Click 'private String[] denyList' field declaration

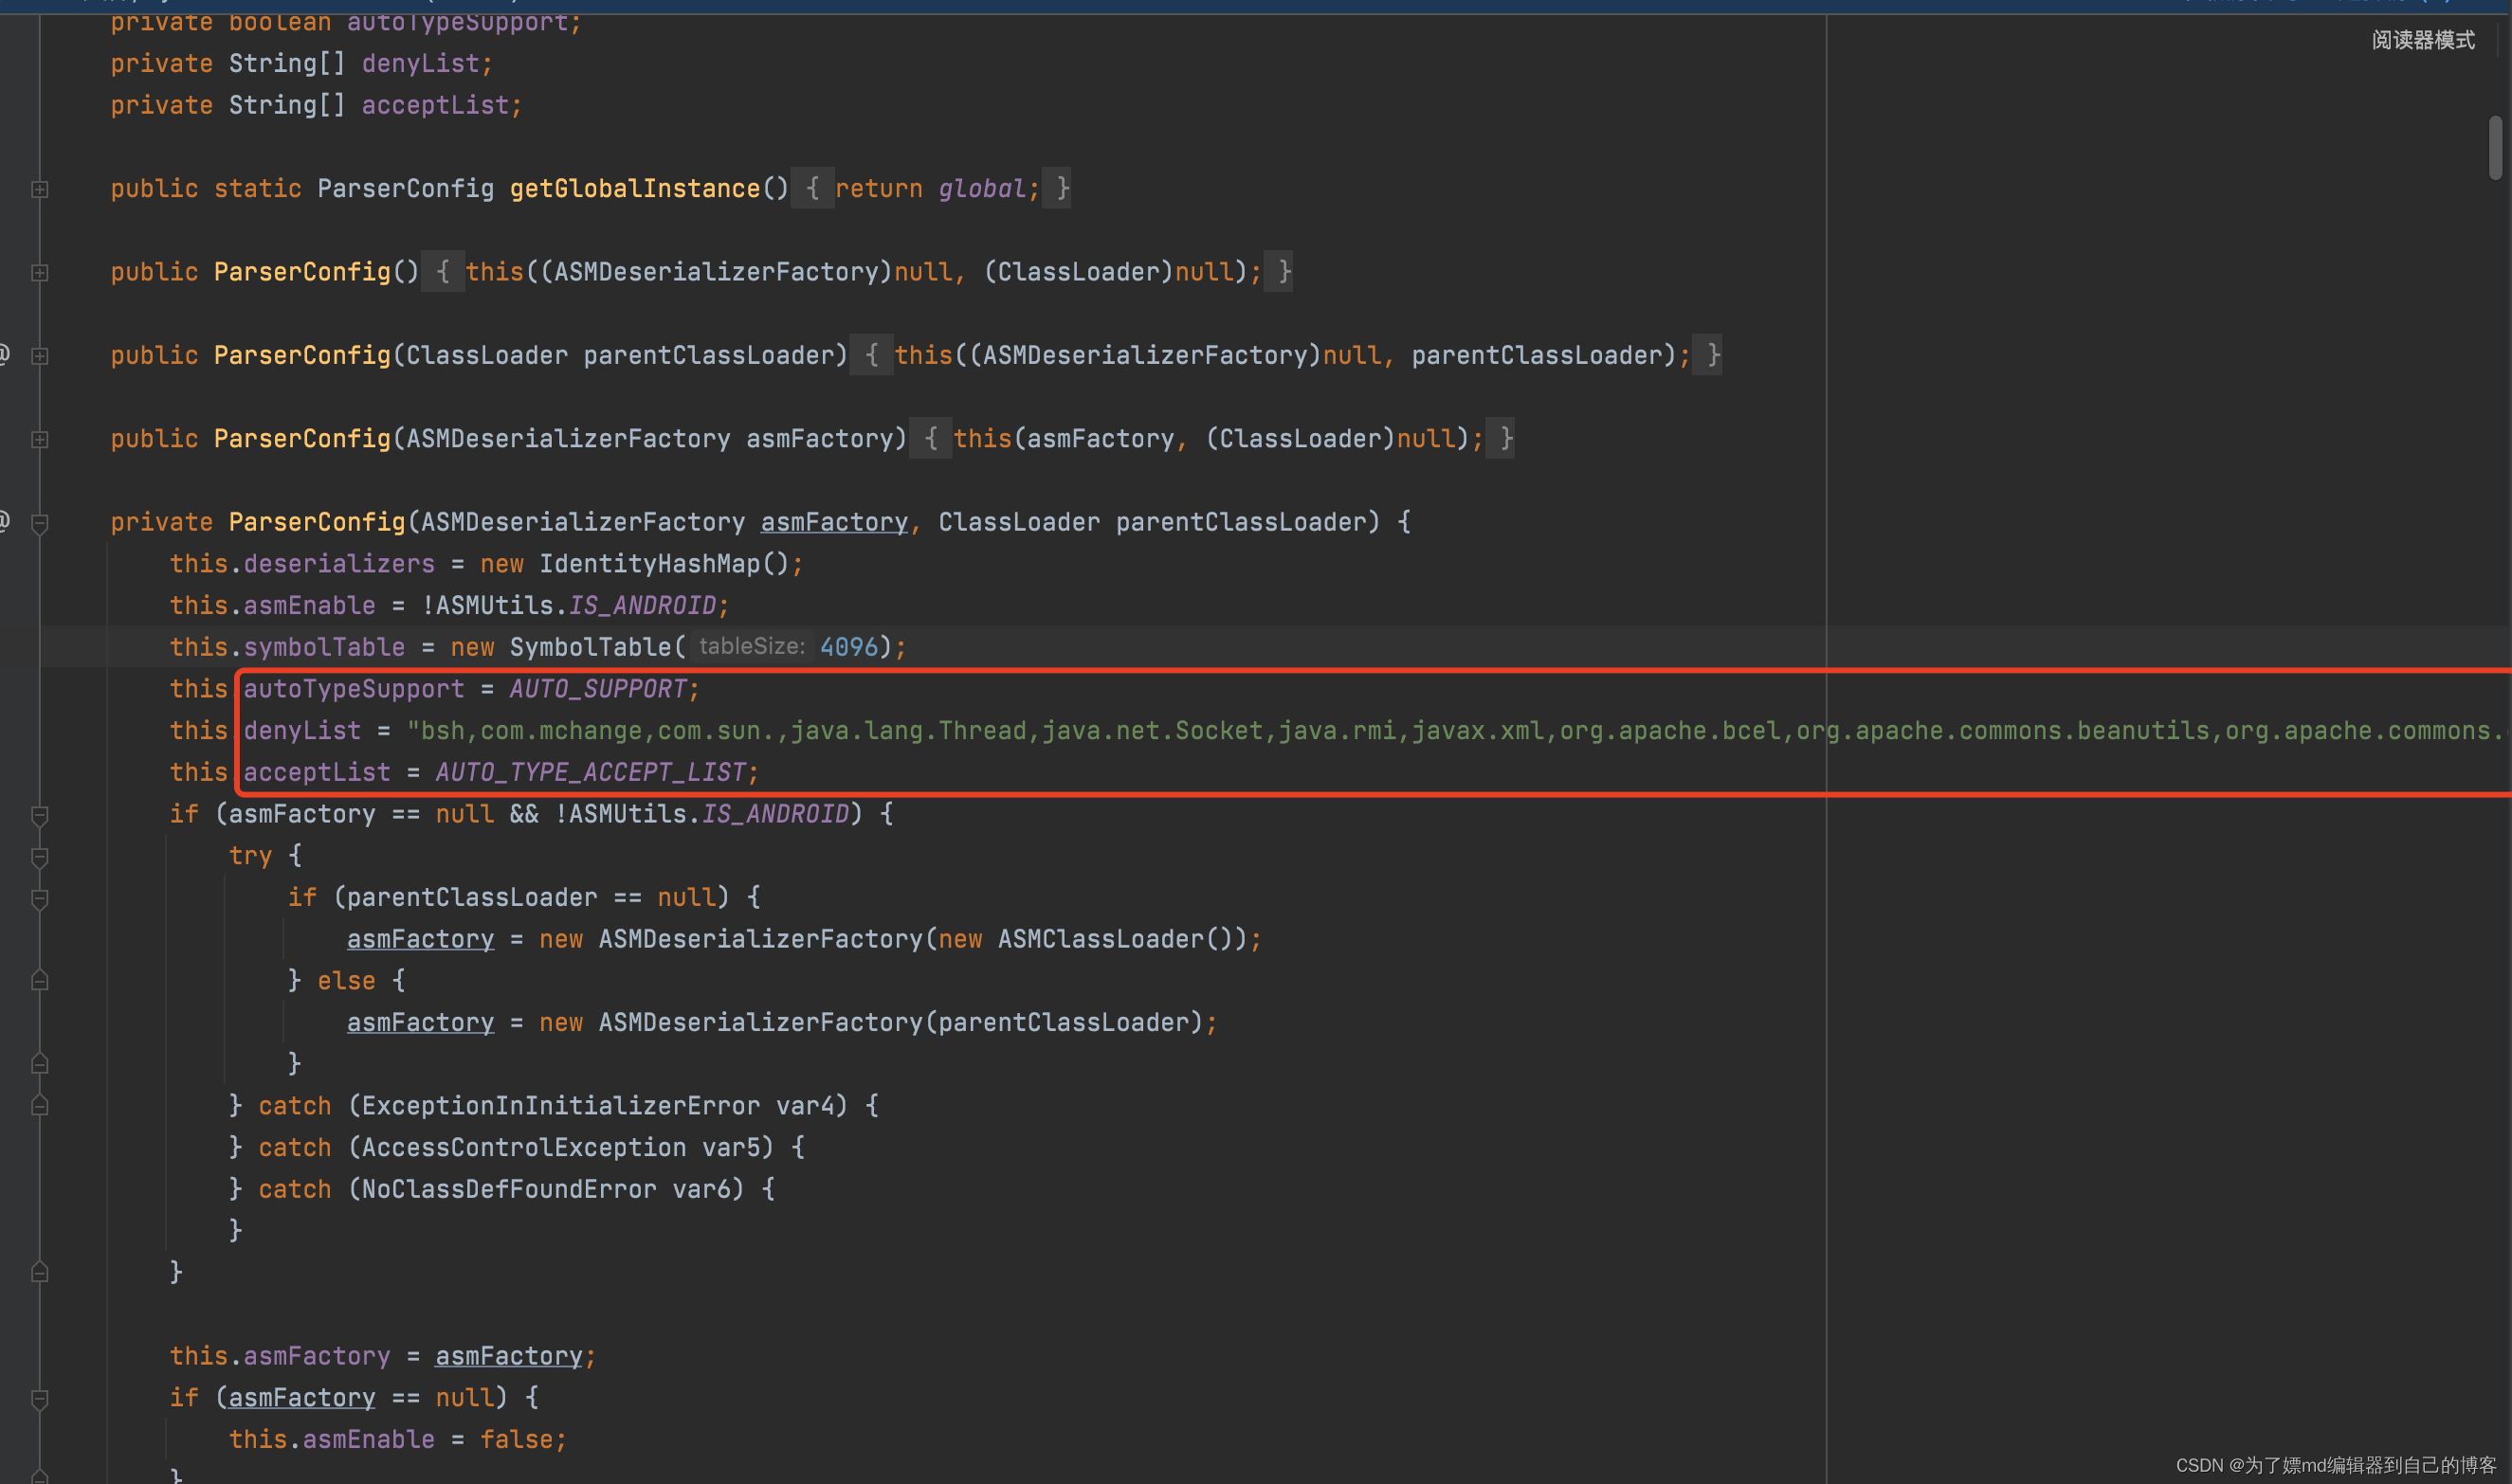(x=302, y=63)
